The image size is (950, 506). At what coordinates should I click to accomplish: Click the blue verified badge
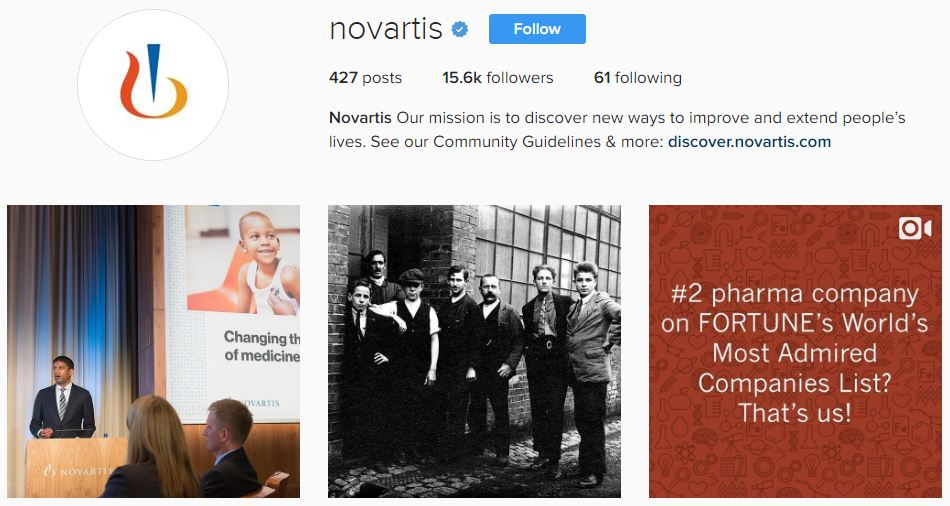[460, 29]
